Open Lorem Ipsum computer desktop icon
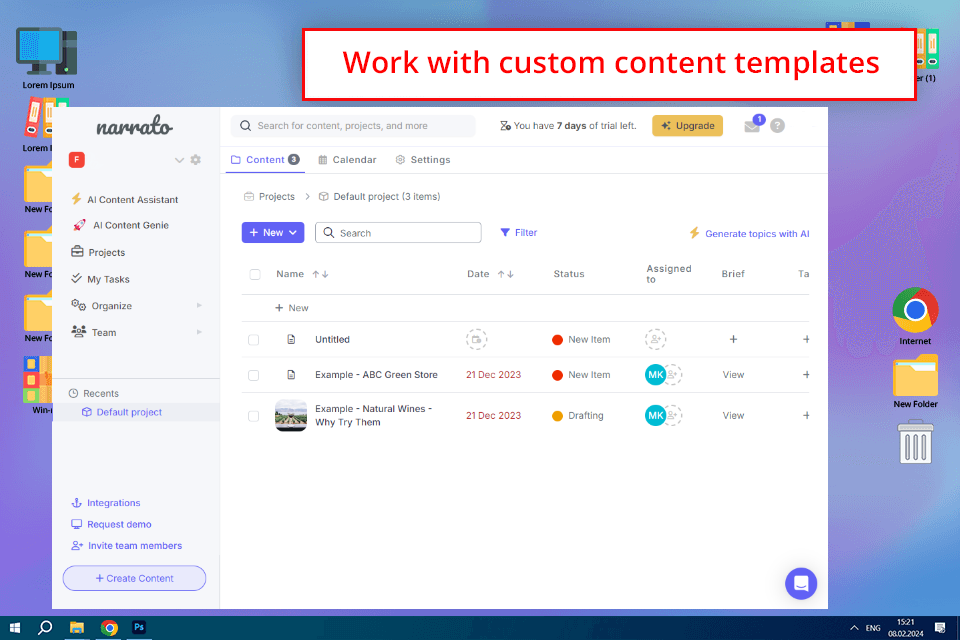The height and width of the screenshot is (640, 960). point(48,58)
